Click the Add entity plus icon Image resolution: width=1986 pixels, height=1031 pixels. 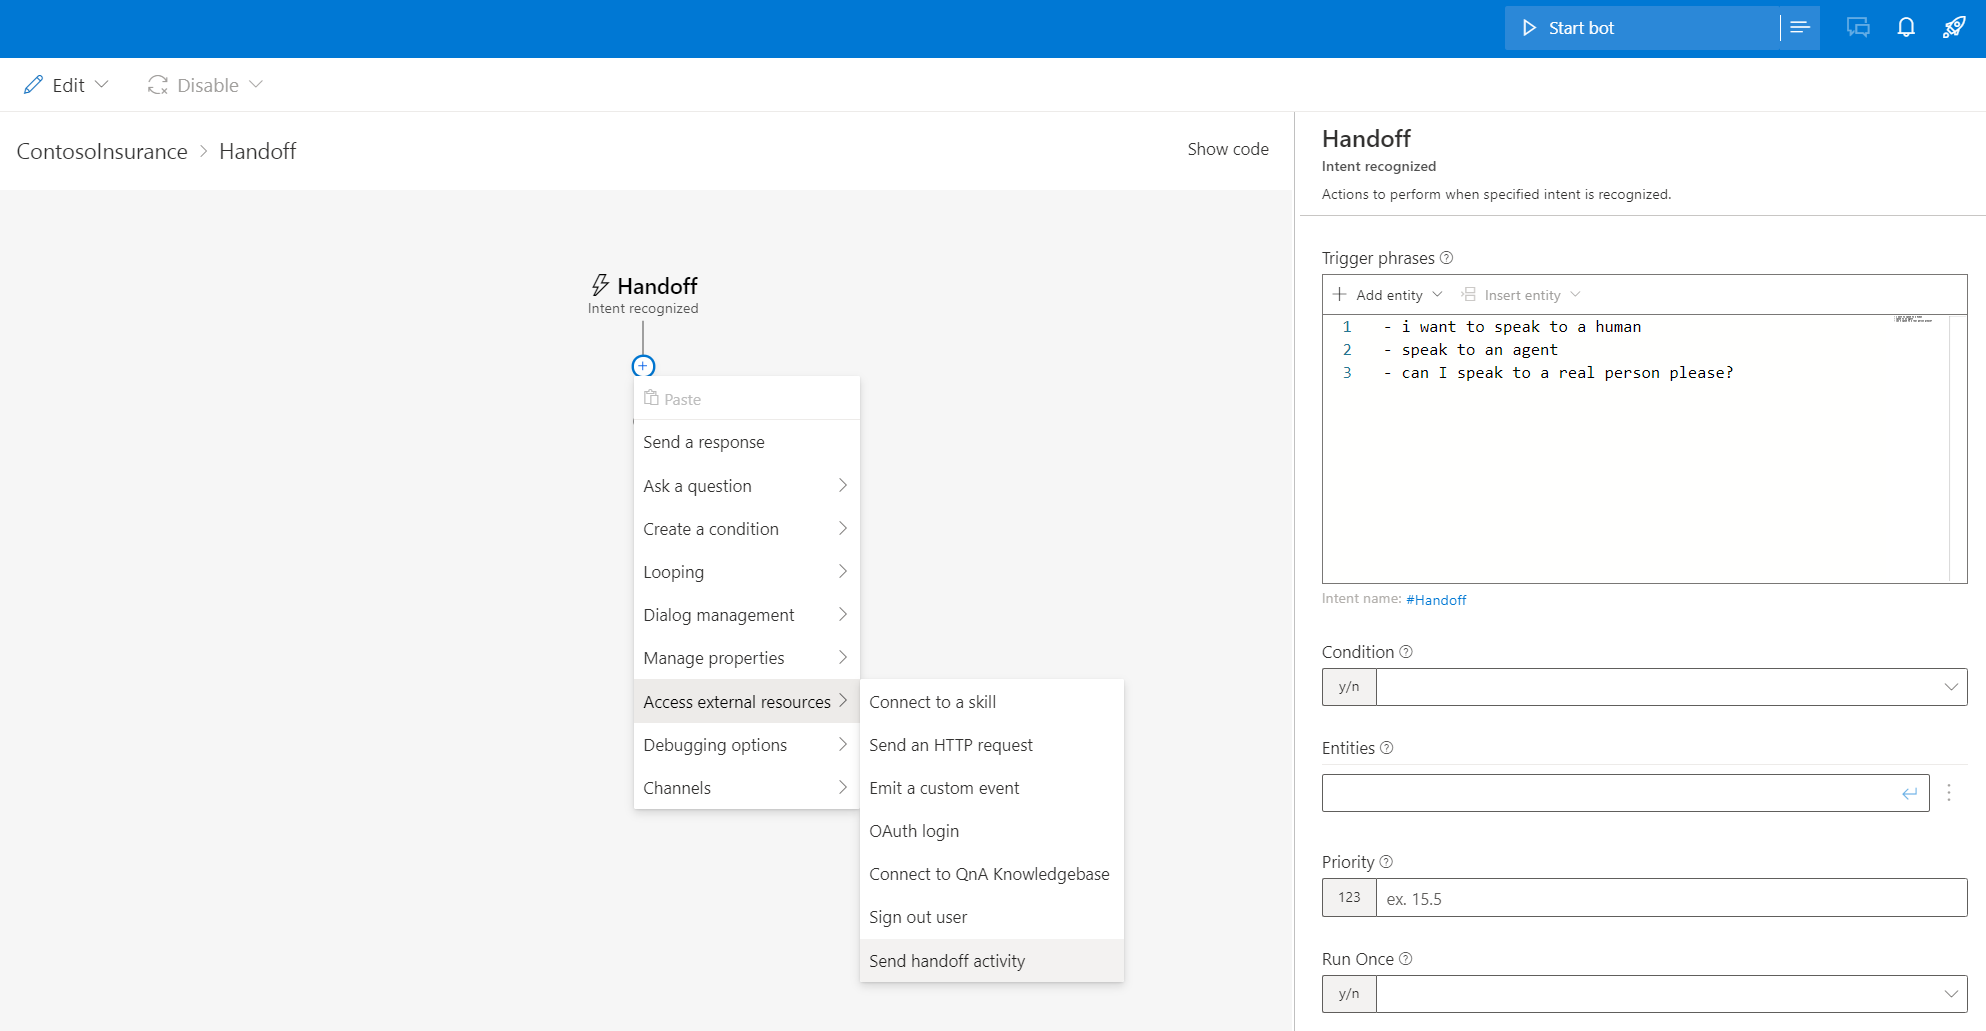pyautogui.click(x=1339, y=294)
